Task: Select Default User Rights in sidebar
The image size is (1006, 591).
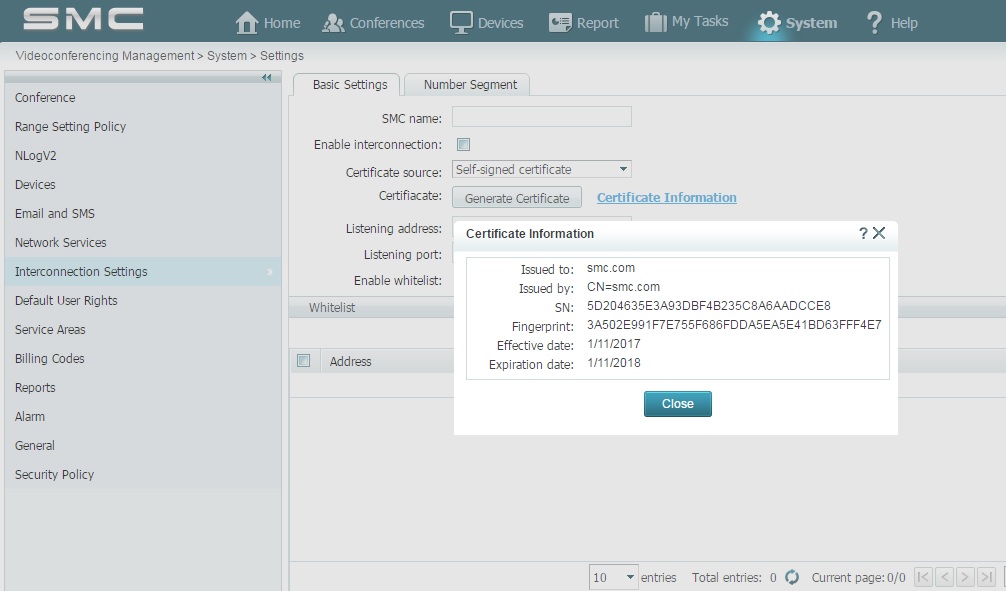Action: click(x=142, y=300)
